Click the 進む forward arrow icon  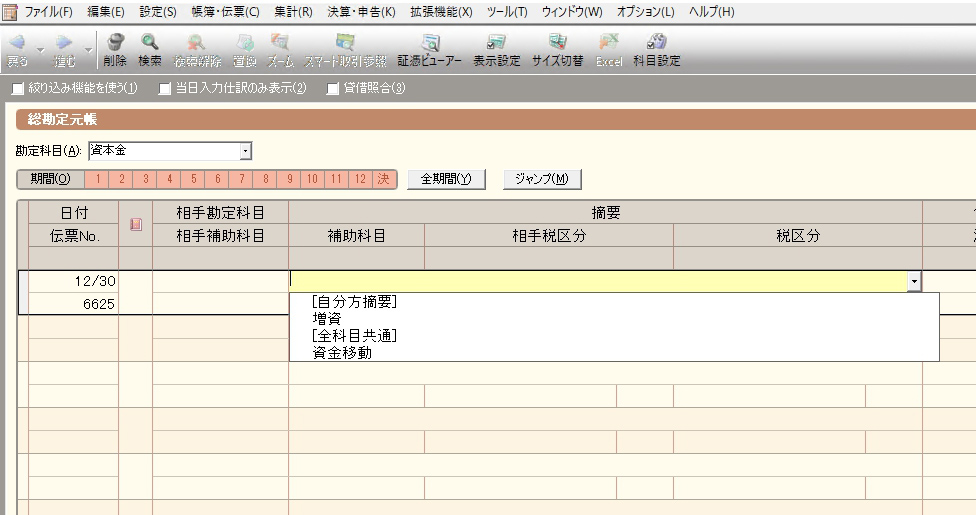(63, 43)
